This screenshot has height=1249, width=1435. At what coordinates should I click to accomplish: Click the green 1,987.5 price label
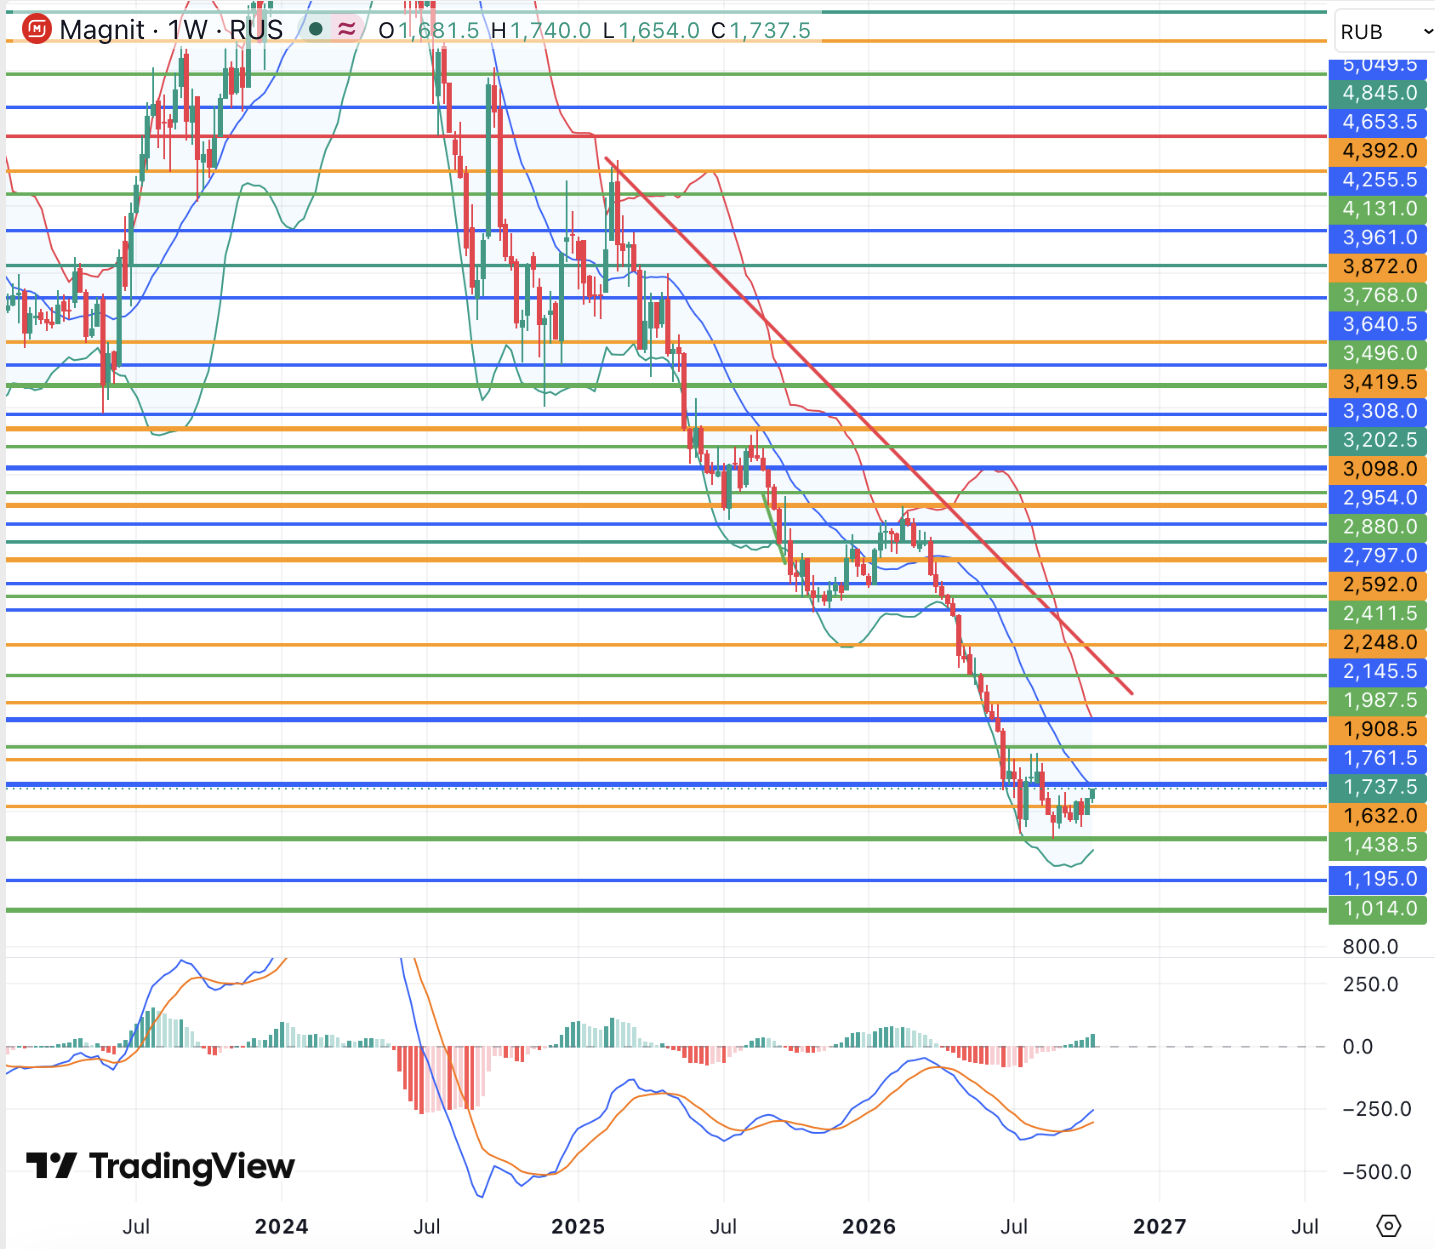coord(1379,702)
